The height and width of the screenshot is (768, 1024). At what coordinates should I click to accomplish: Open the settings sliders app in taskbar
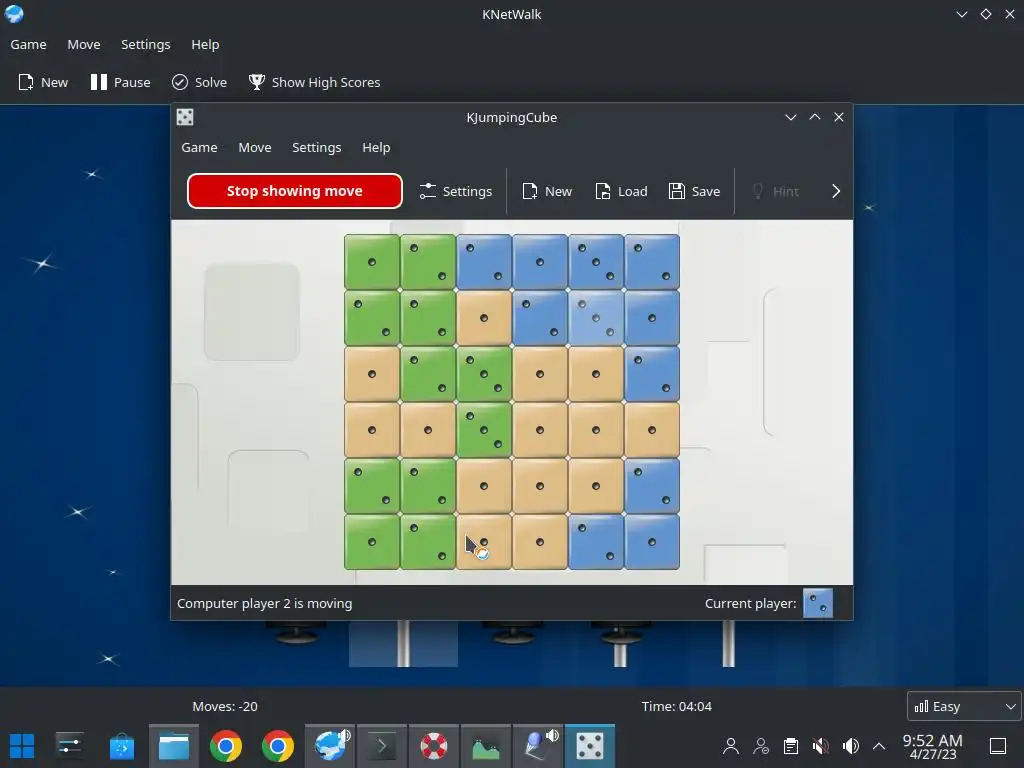tap(69, 746)
